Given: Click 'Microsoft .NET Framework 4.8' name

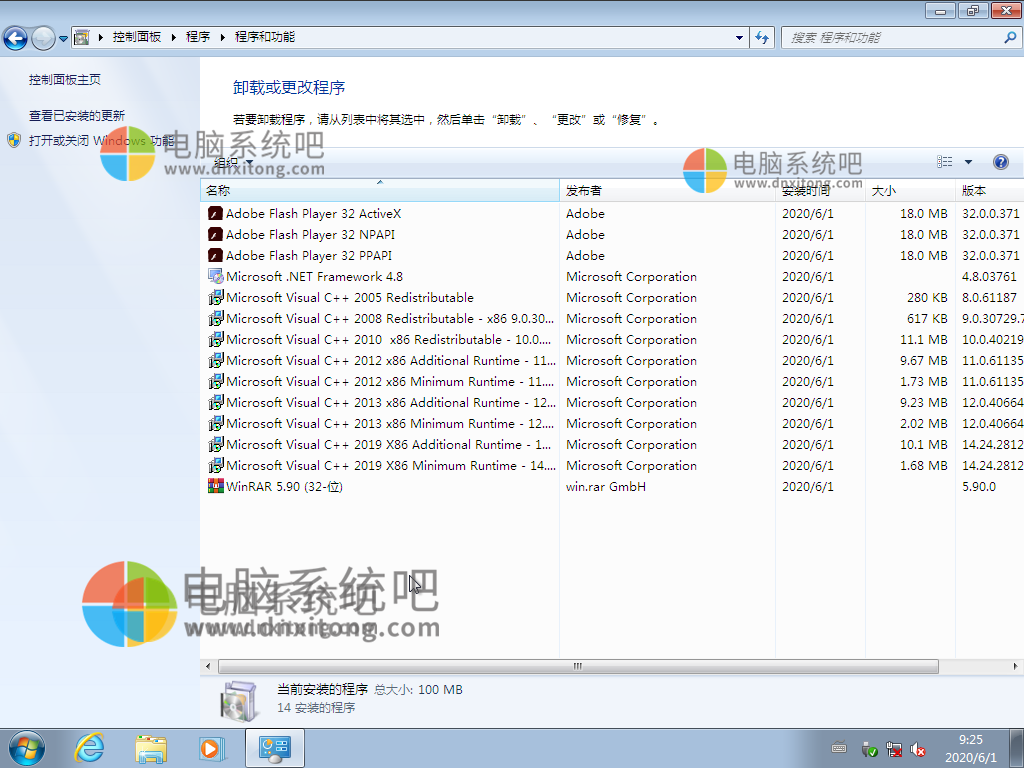Looking at the screenshot, I should click(x=314, y=276).
